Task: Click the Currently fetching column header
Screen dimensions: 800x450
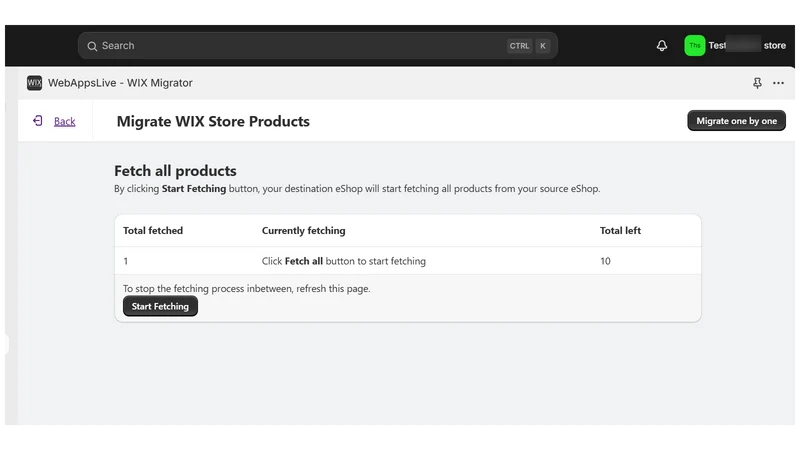Action: (304, 231)
